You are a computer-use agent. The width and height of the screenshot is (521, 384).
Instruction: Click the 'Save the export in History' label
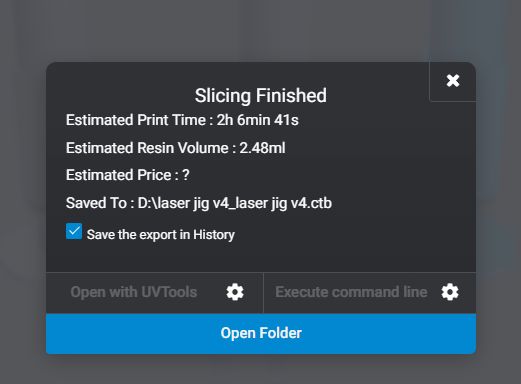161,235
